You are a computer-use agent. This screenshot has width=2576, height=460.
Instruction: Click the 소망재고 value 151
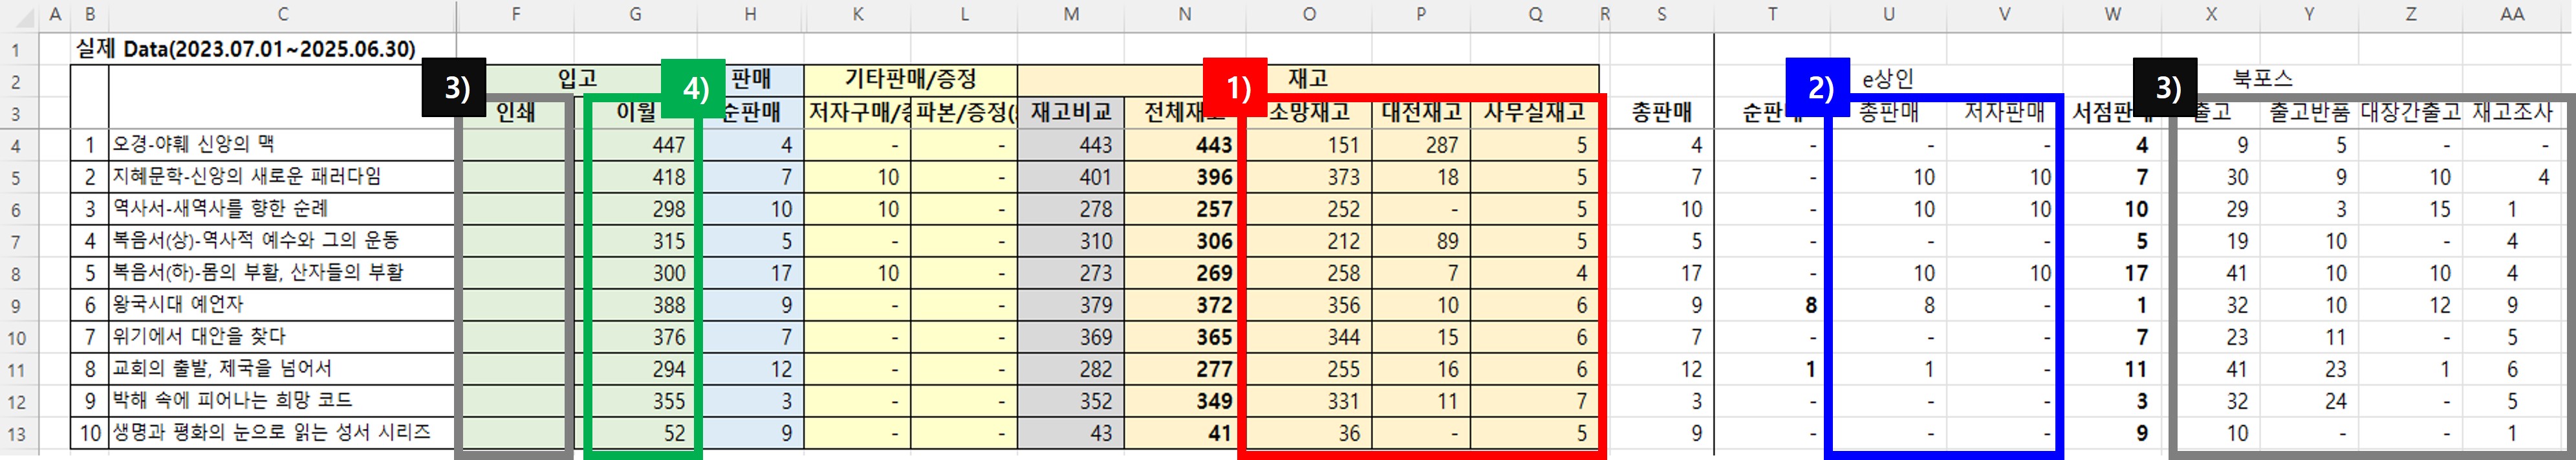tap(1308, 144)
